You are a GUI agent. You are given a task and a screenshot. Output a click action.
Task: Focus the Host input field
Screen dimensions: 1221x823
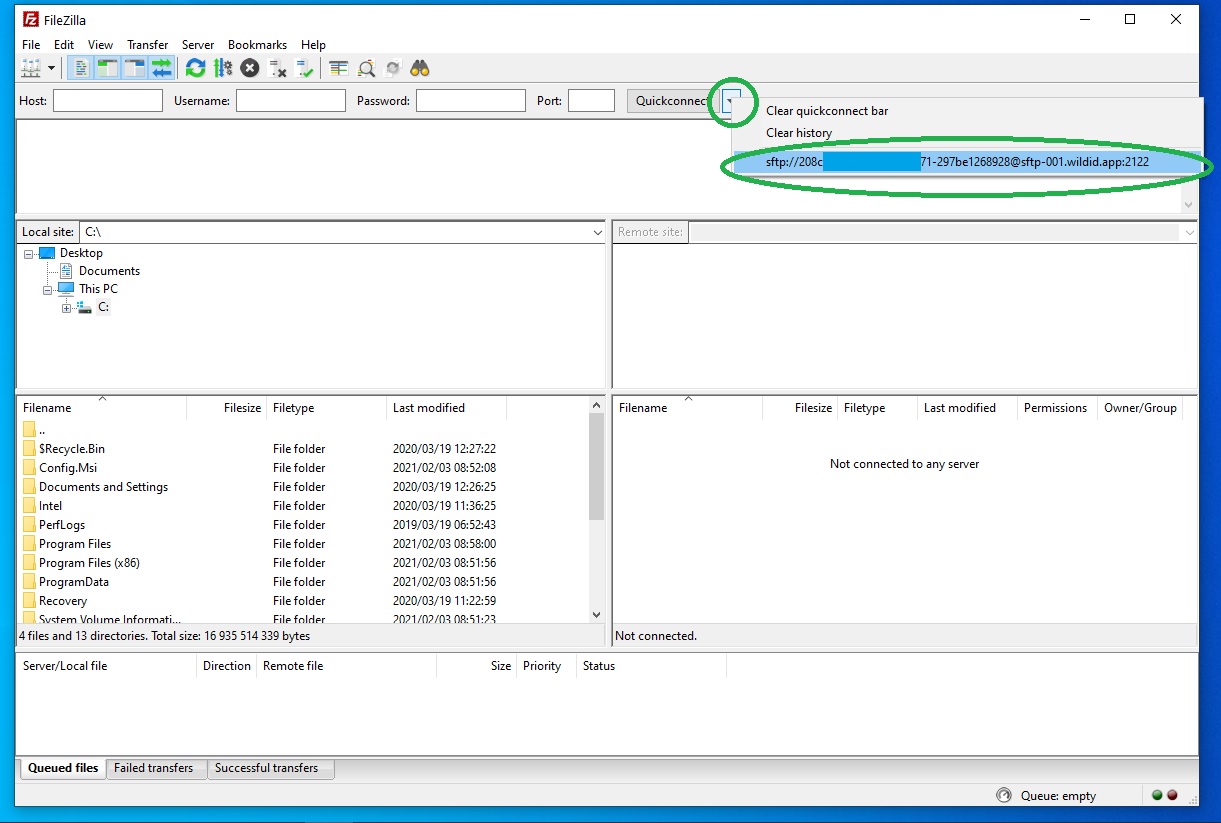108,100
